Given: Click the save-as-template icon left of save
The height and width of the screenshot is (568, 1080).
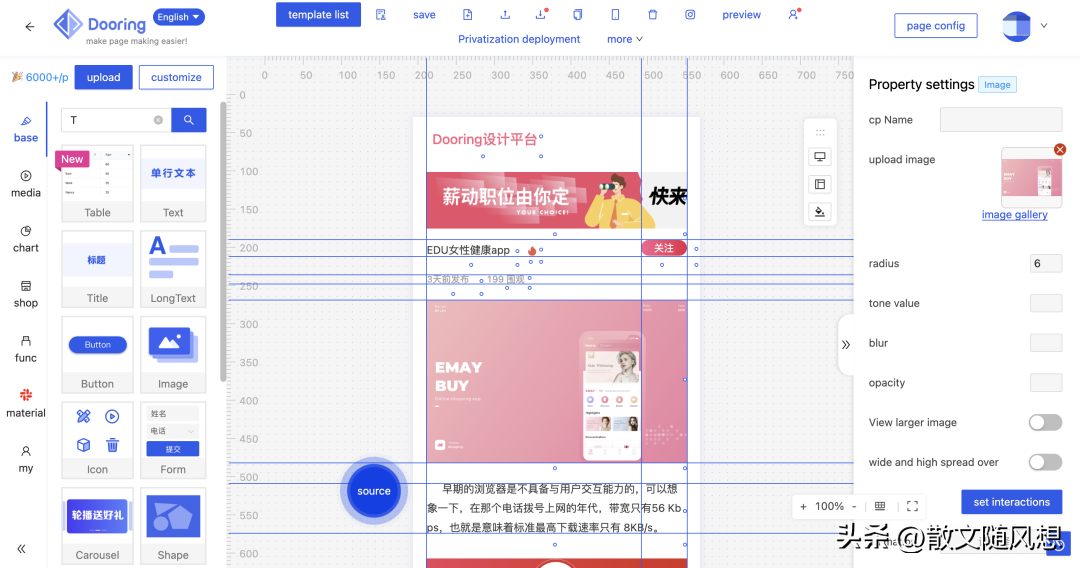Looking at the screenshot, I should (x=381, y=14).
